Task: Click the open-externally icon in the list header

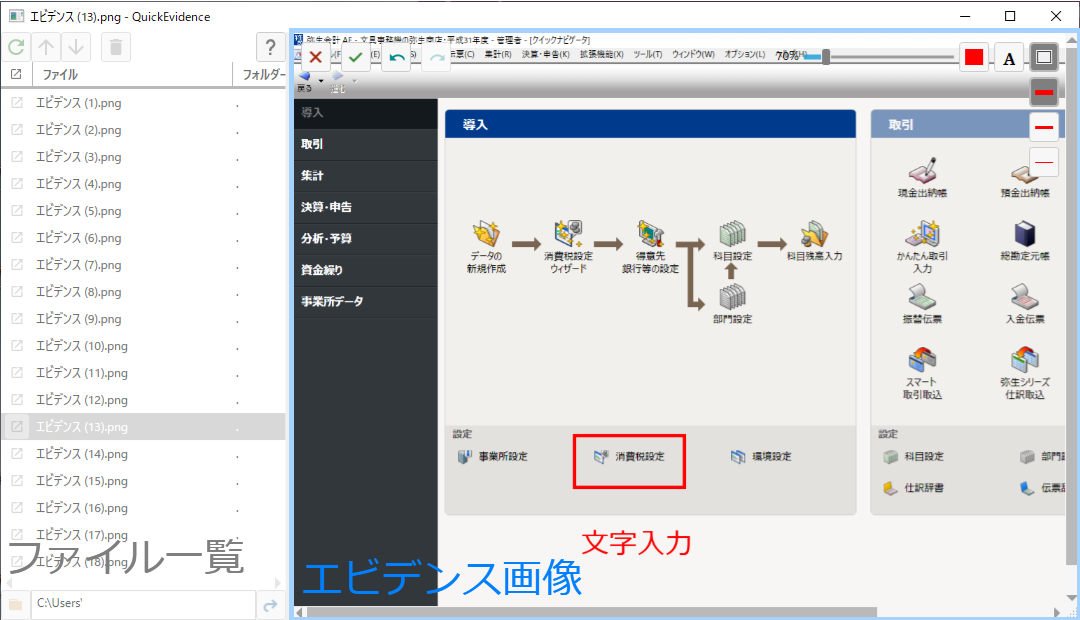Action: [16, 74]
